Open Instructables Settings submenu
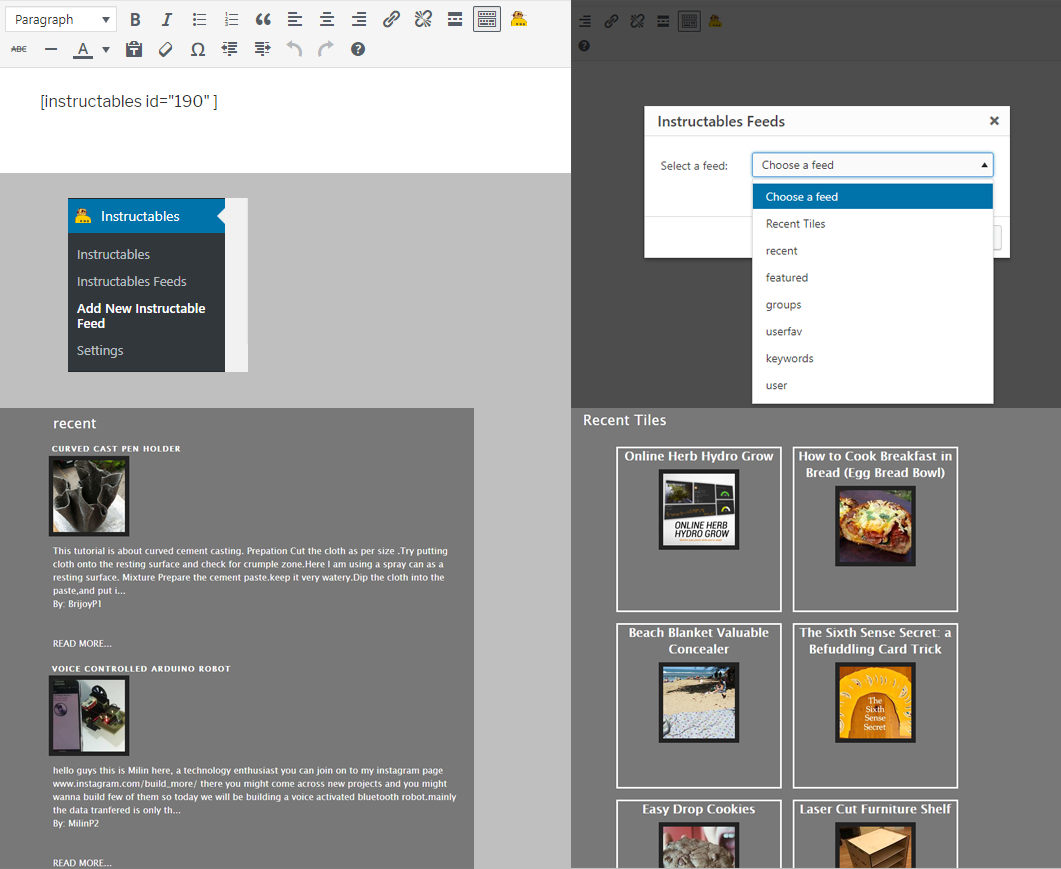Image resolution: width=1061 pixels, height=869 pixels. click(99, 351)
